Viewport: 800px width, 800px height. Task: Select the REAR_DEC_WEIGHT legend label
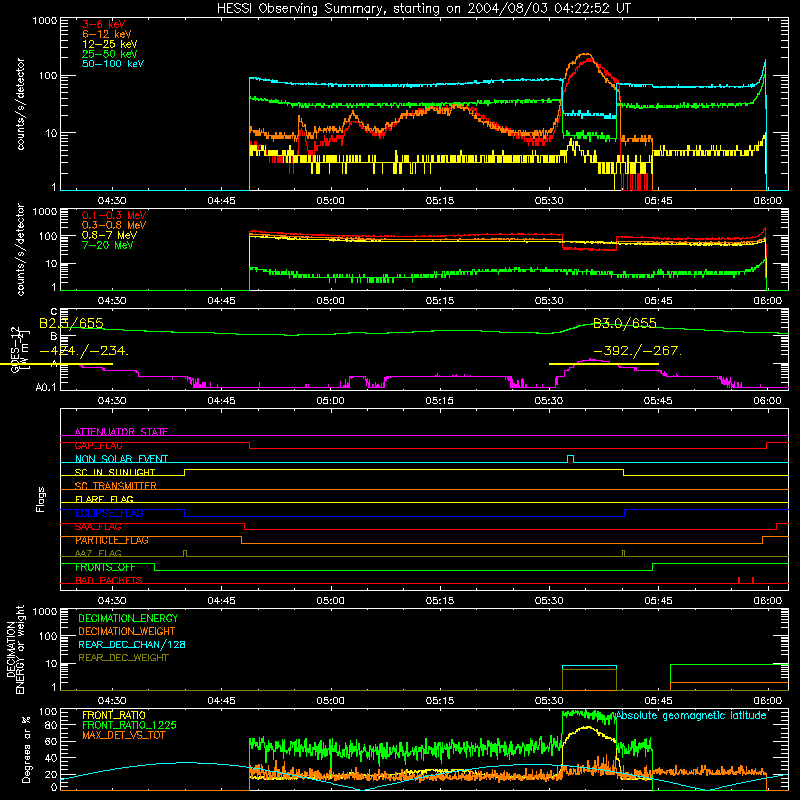pos(123,658)
